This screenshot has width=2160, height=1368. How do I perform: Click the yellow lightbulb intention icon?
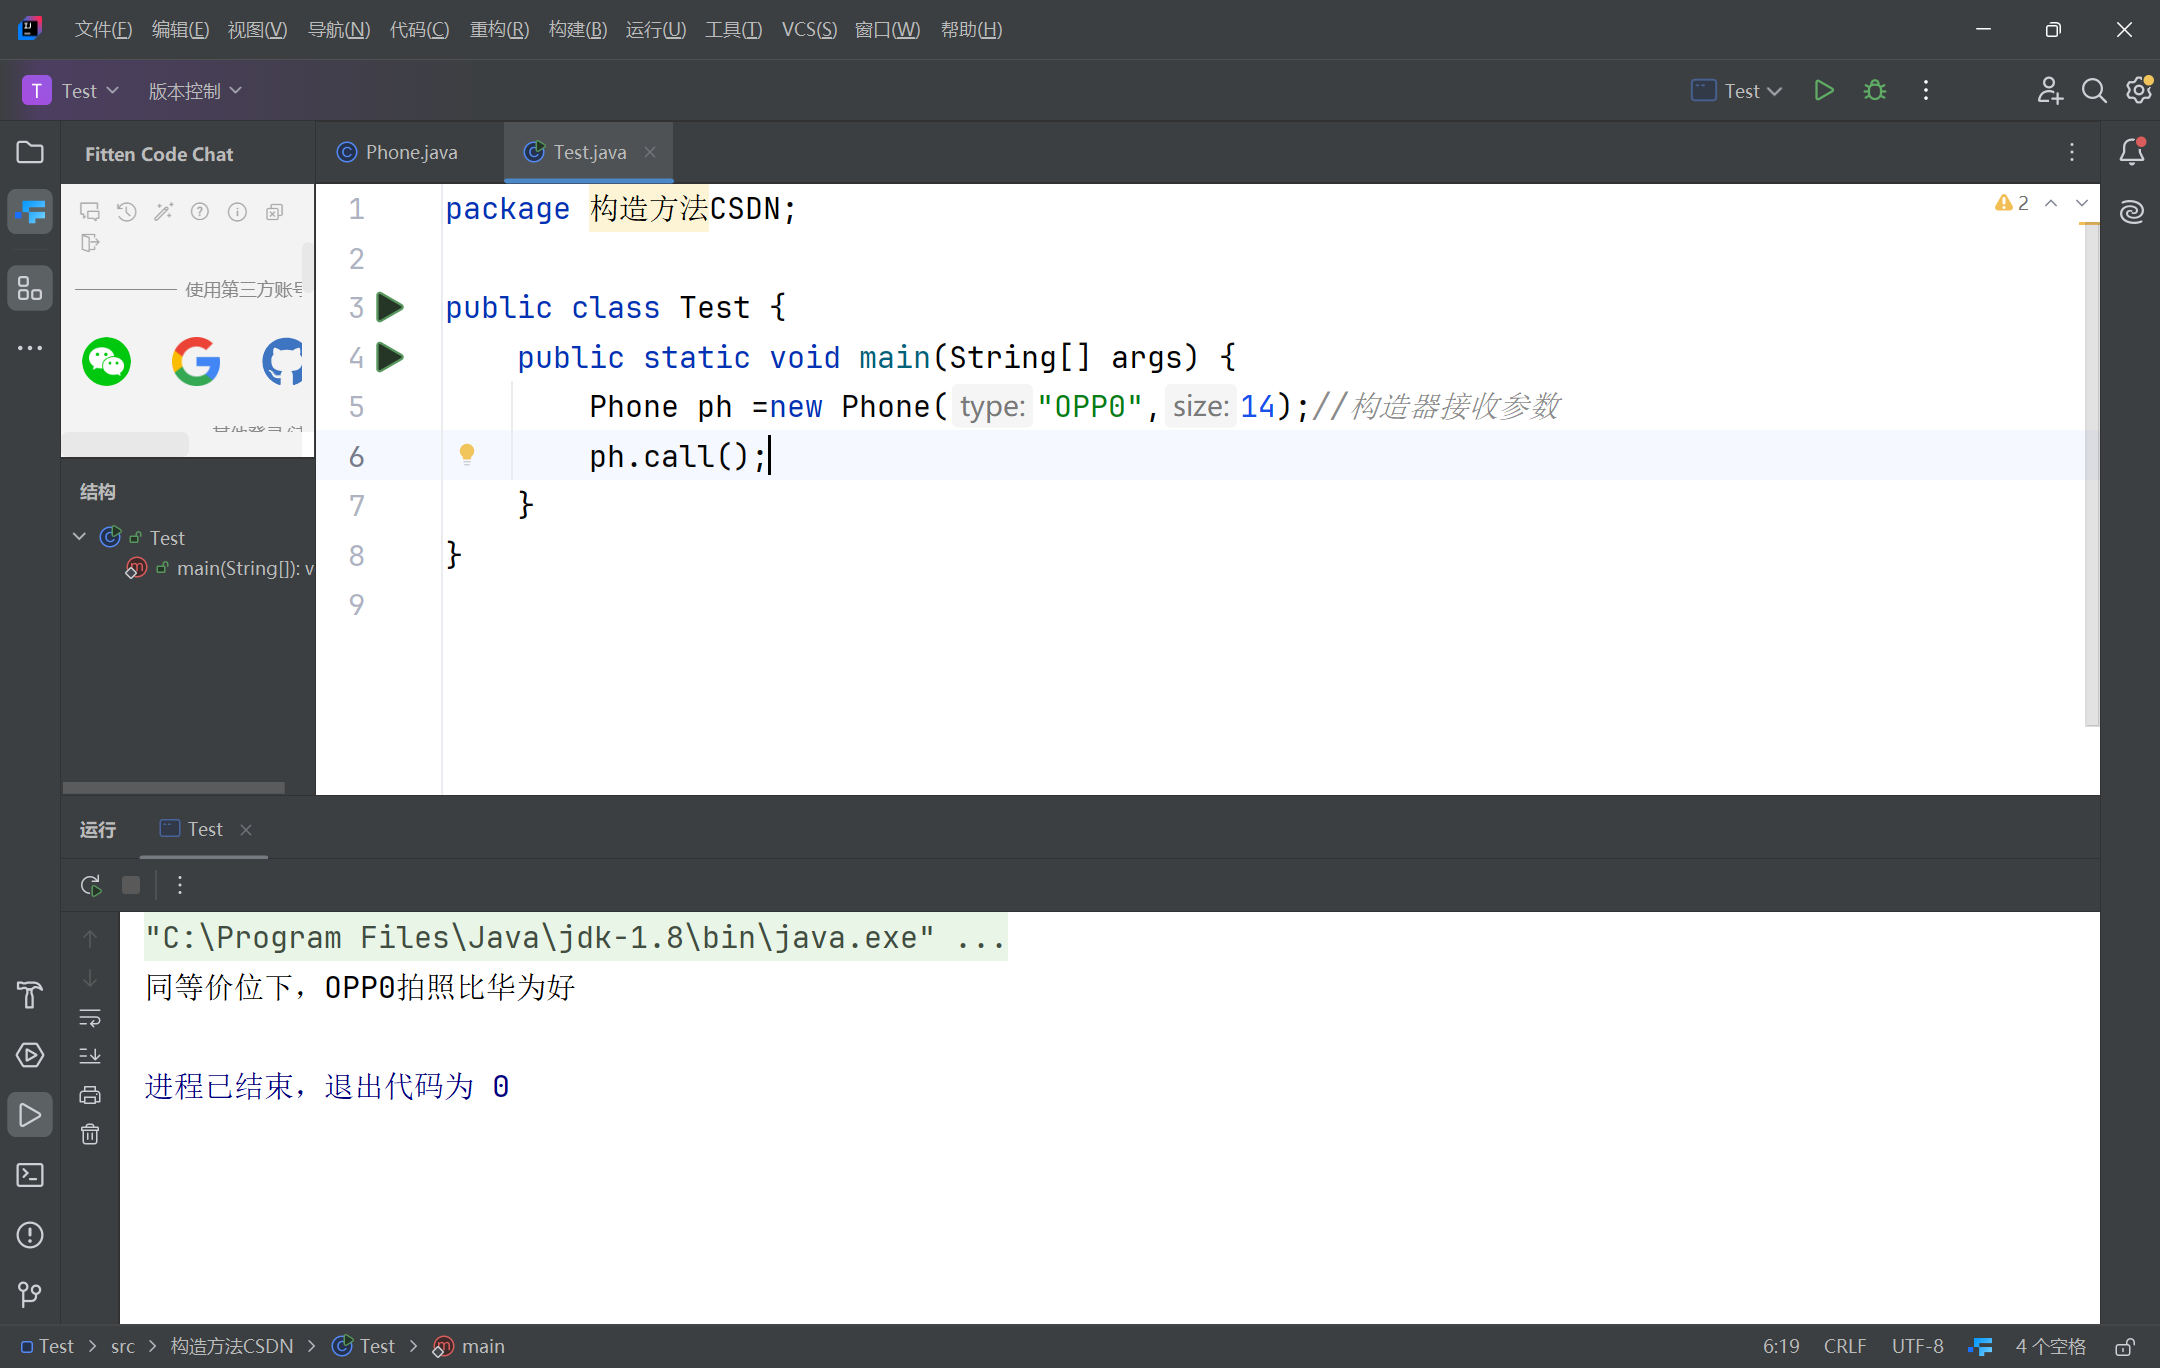[x=466, y=455]
